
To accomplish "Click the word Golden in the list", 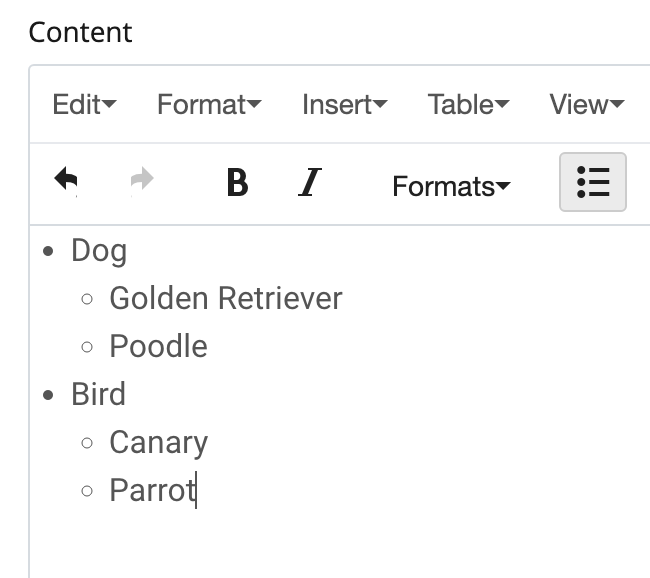I will pos(159,298).
